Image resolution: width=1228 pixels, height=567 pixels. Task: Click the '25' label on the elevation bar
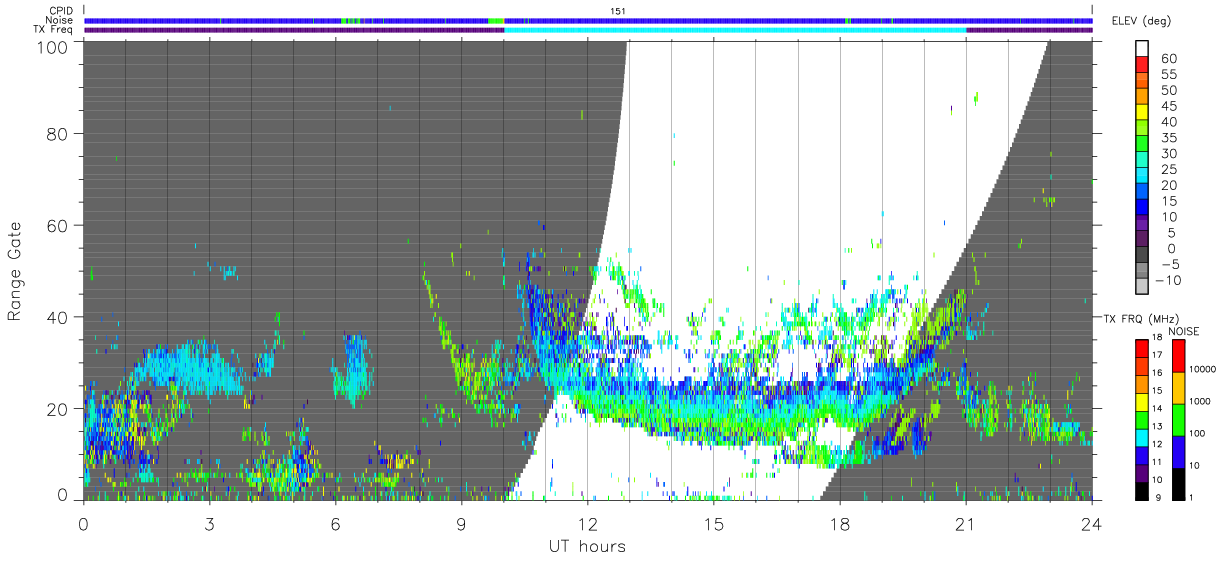pyautogui.click(x=1168, y=169)
